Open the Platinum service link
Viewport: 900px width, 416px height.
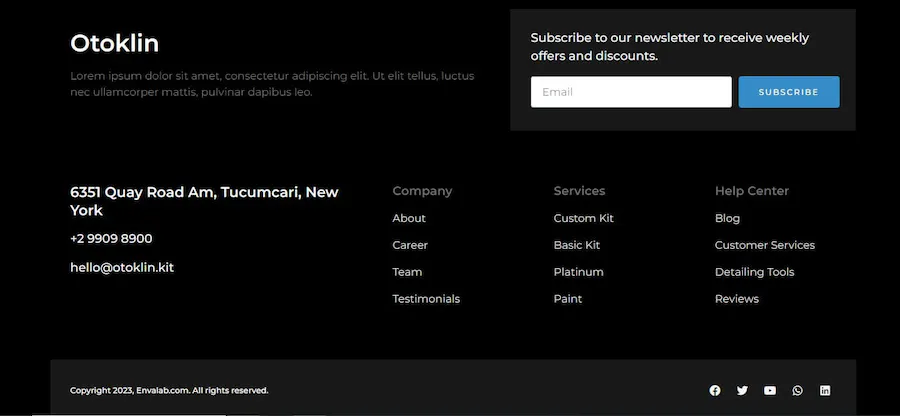click(578, 272)
